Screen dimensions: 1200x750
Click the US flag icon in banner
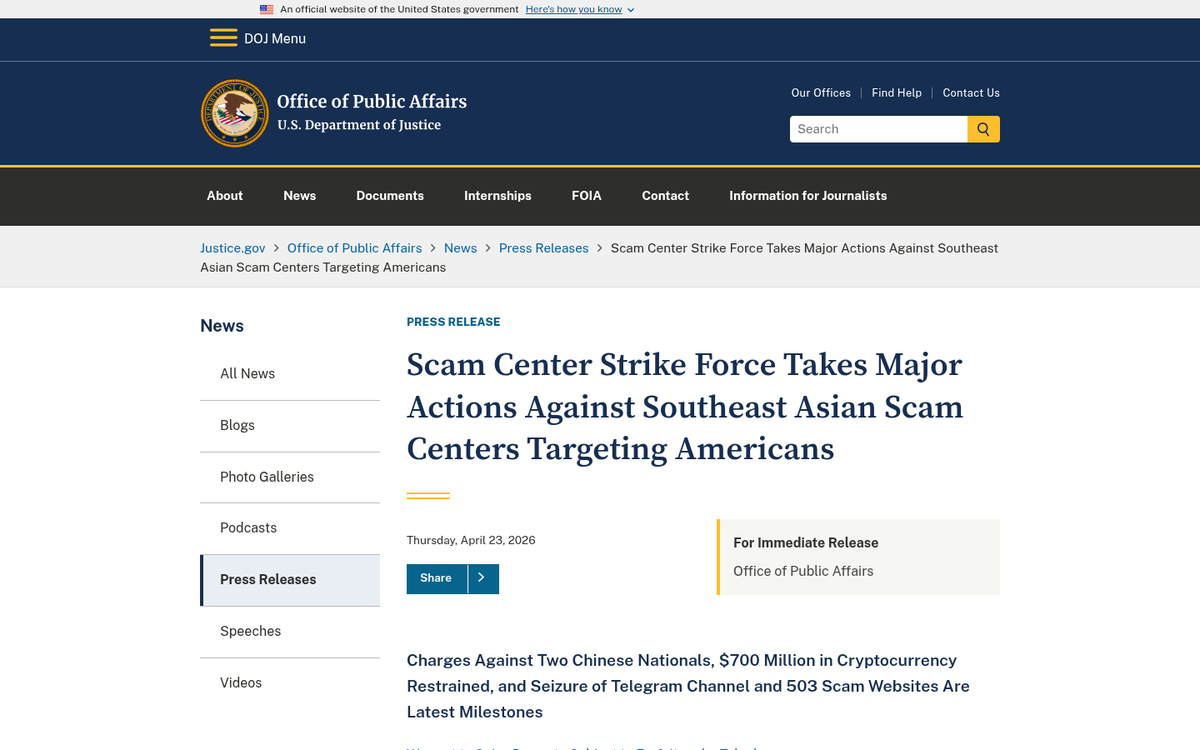267,9
